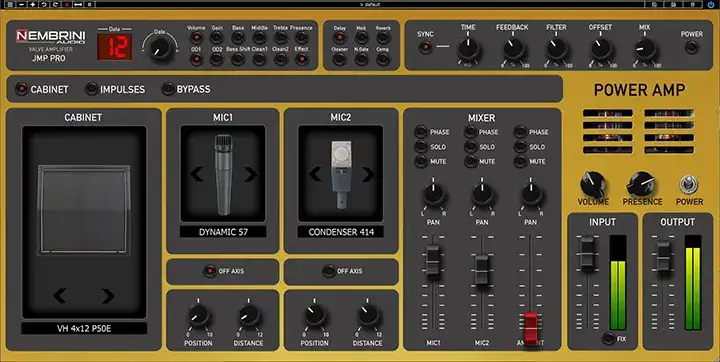Enable the input FIX button
This screenshot has width=720, height=362.
click(x=609, y=339)
